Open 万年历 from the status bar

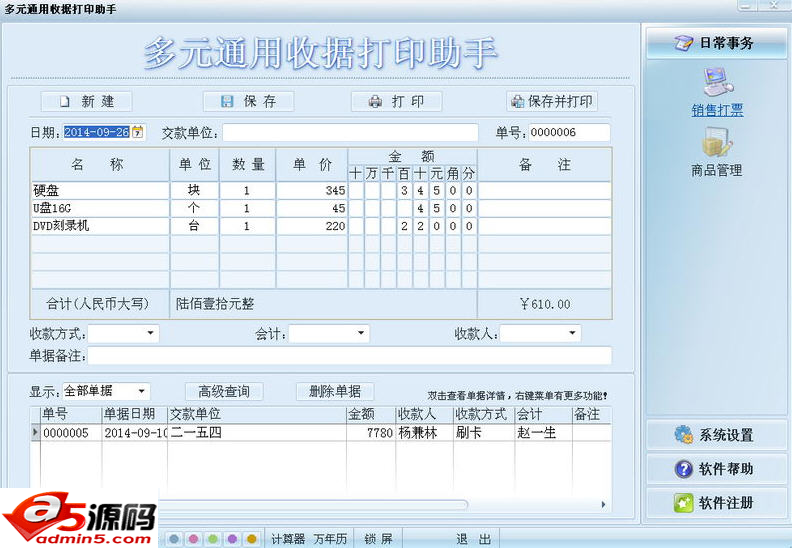[330, 539]
